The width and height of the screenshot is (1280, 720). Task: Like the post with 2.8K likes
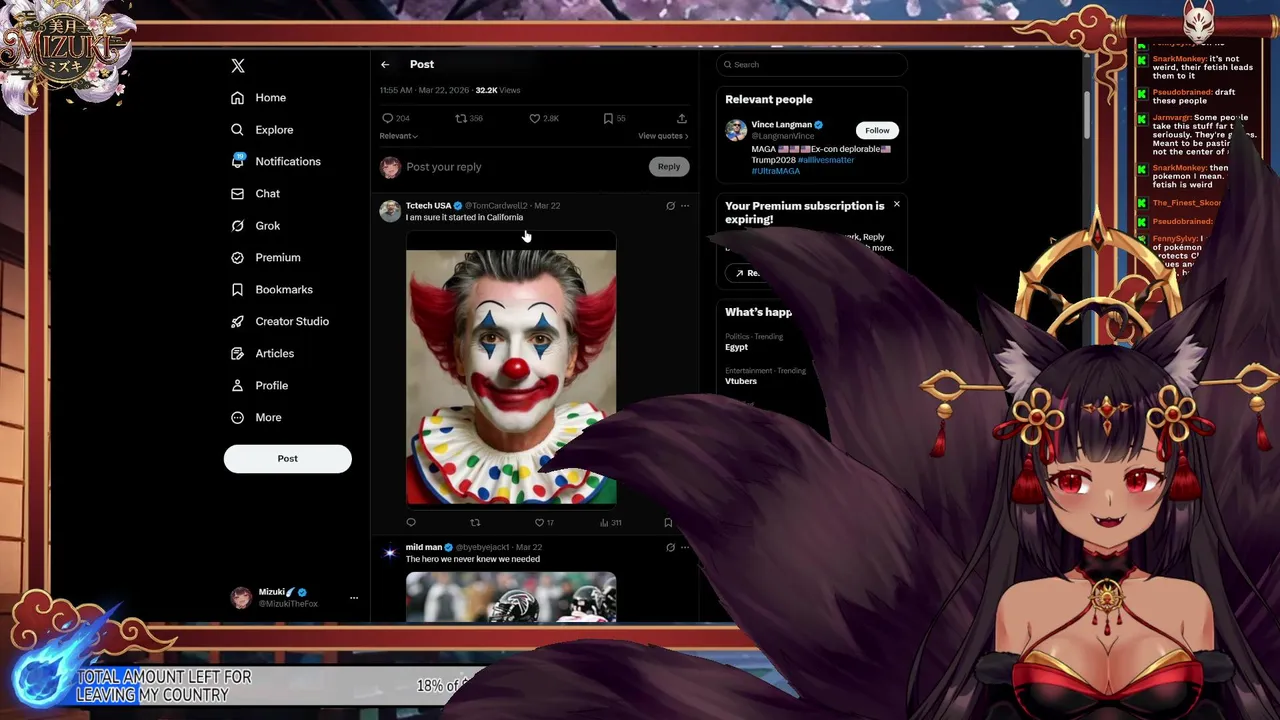[x=544, y=118]
